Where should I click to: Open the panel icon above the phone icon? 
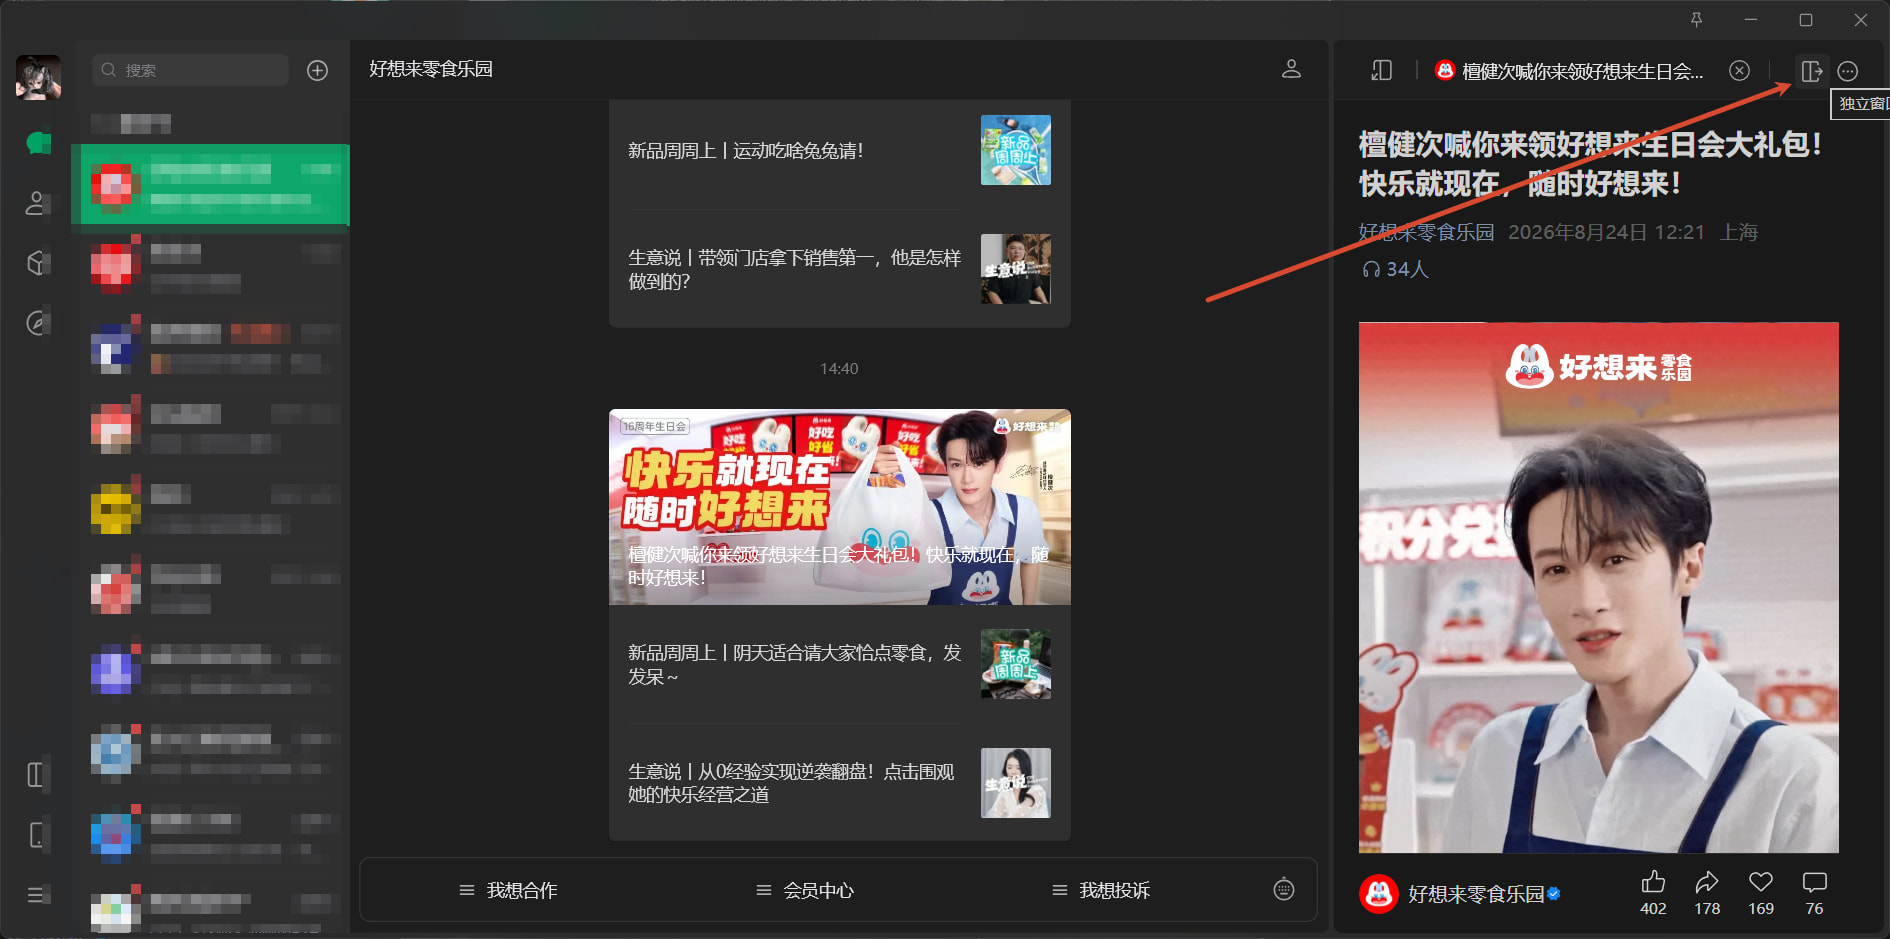coord(37,775)
